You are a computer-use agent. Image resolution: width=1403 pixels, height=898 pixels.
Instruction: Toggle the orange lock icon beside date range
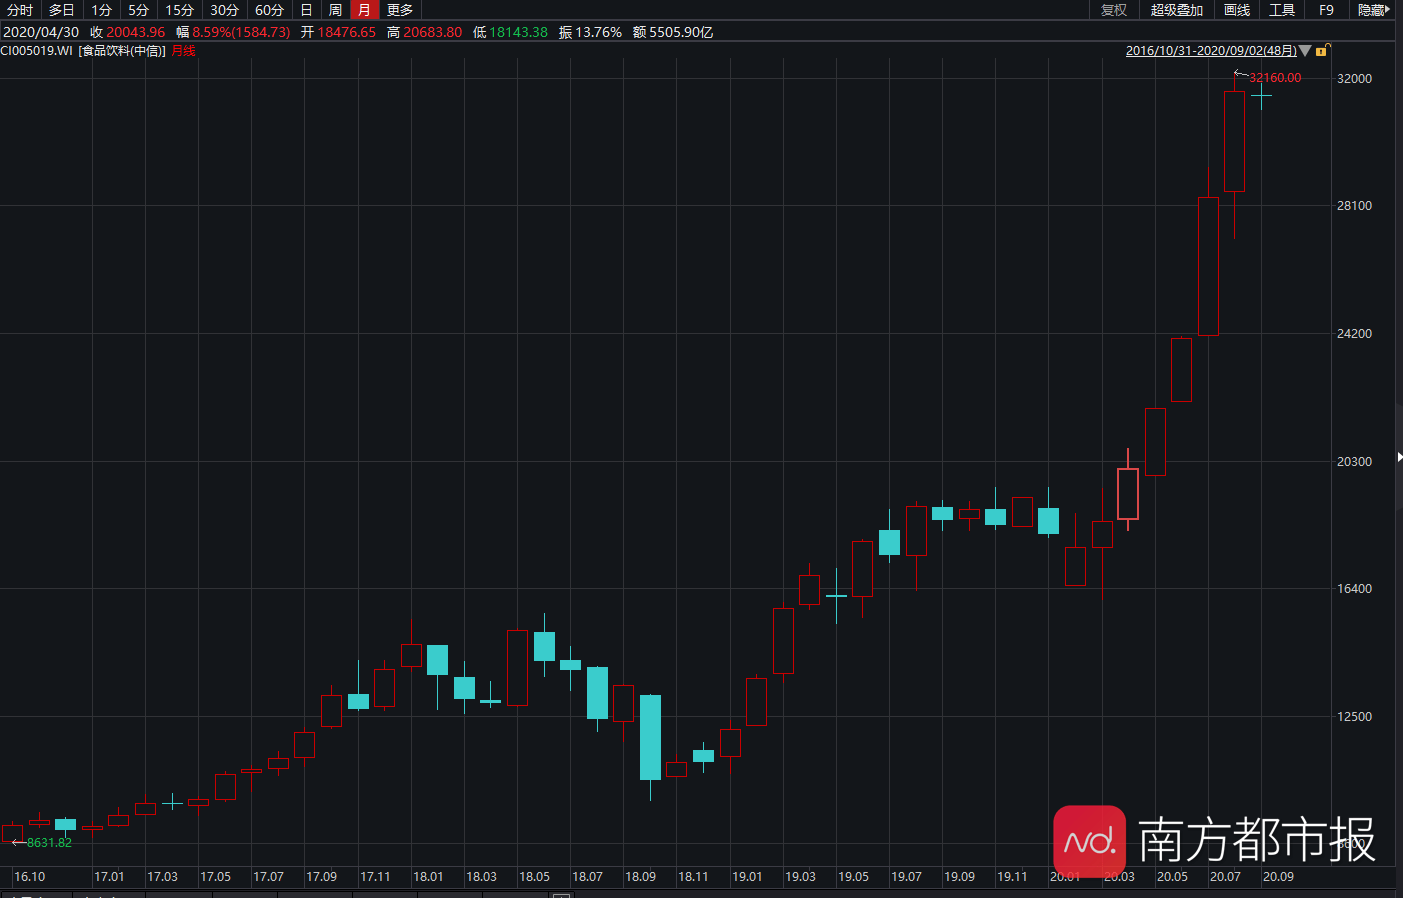(x=1321, y=51)
